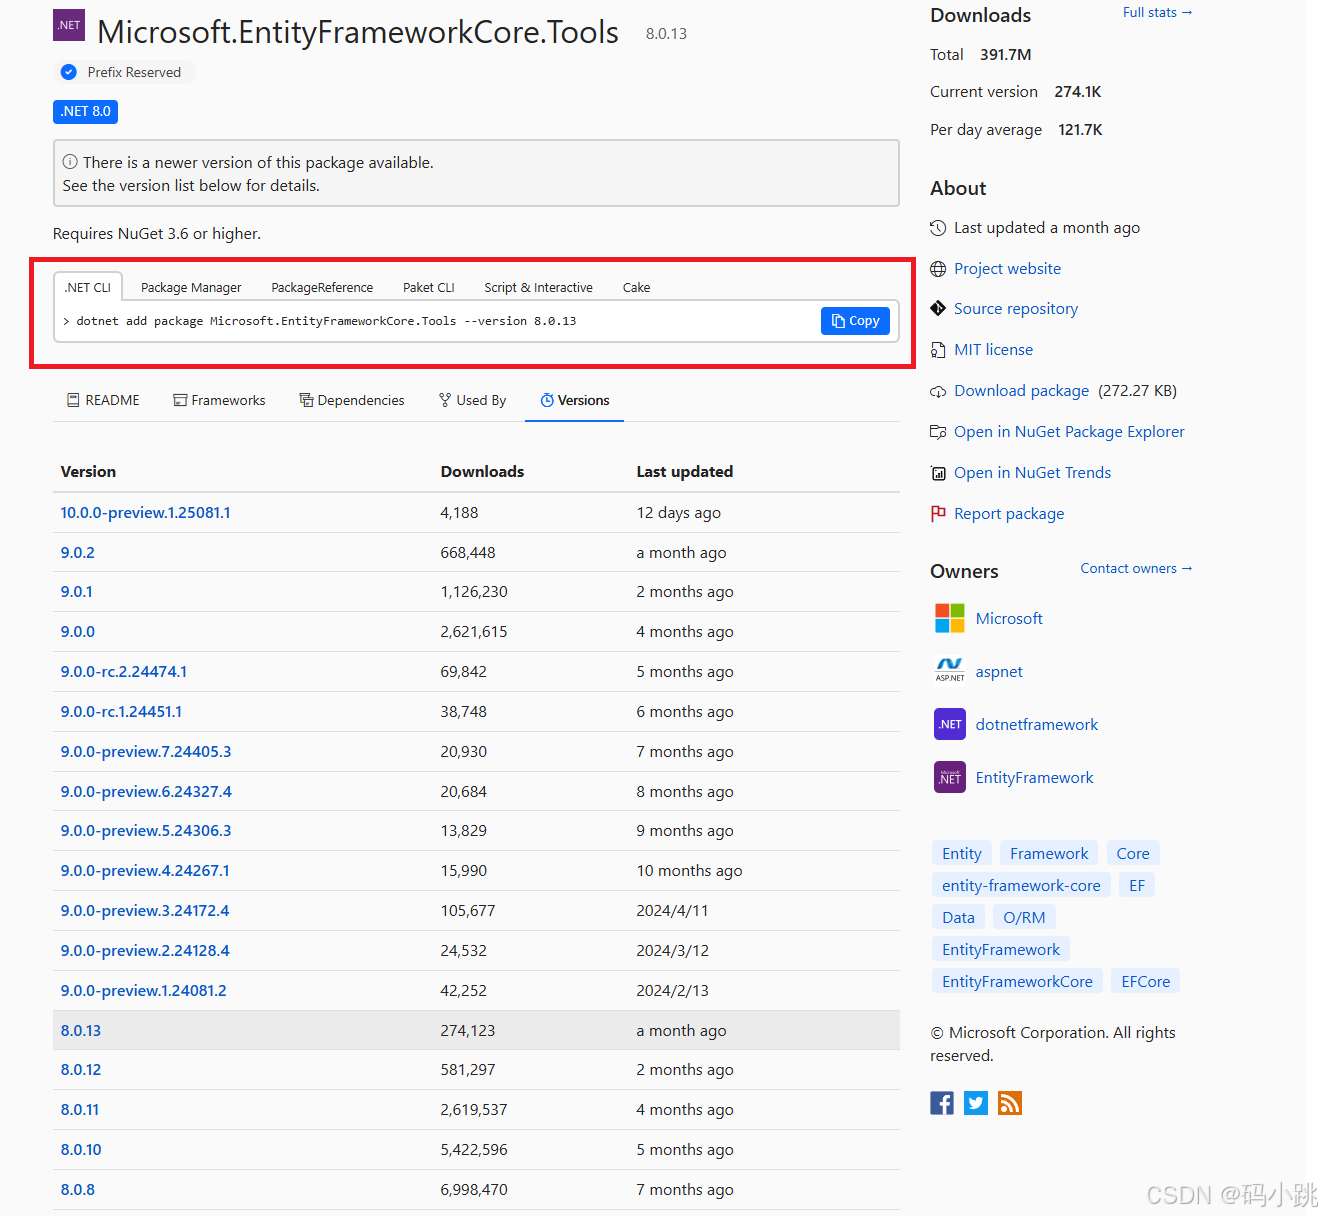Open the Versions tab

point(575,400)
